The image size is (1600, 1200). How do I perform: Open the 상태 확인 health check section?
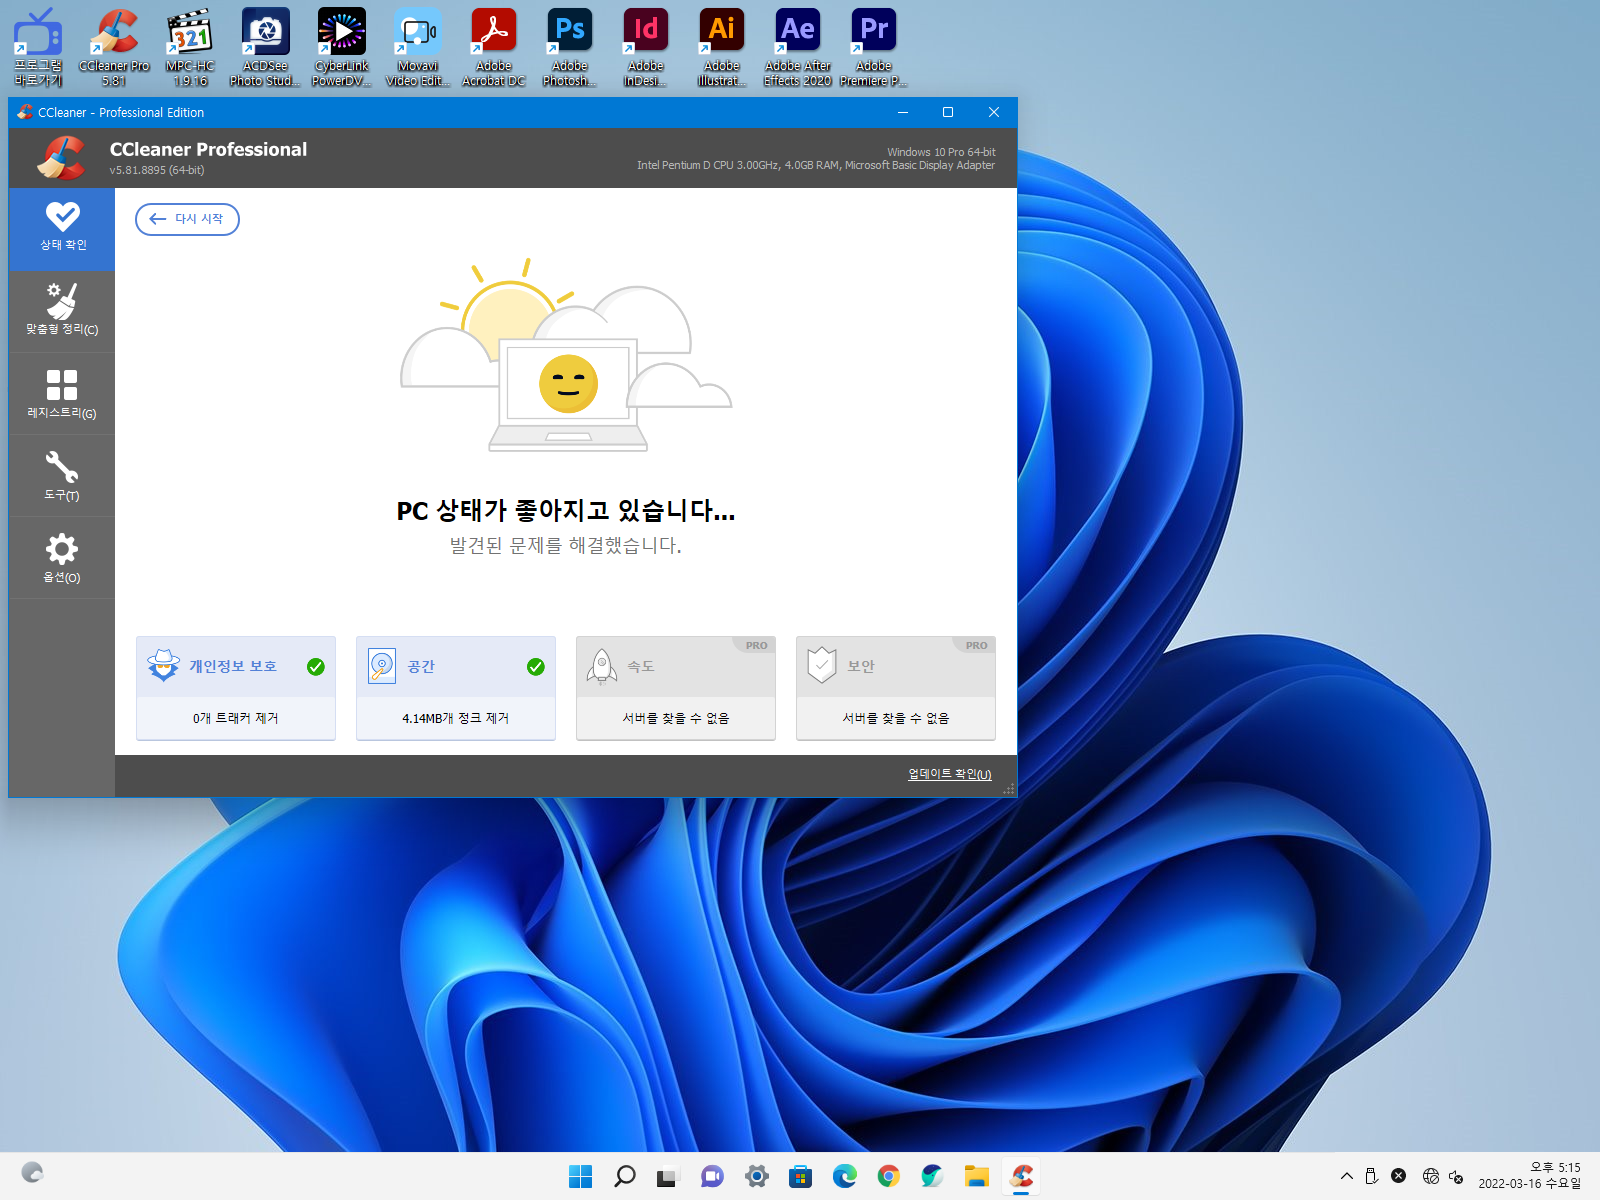(62, 229)
